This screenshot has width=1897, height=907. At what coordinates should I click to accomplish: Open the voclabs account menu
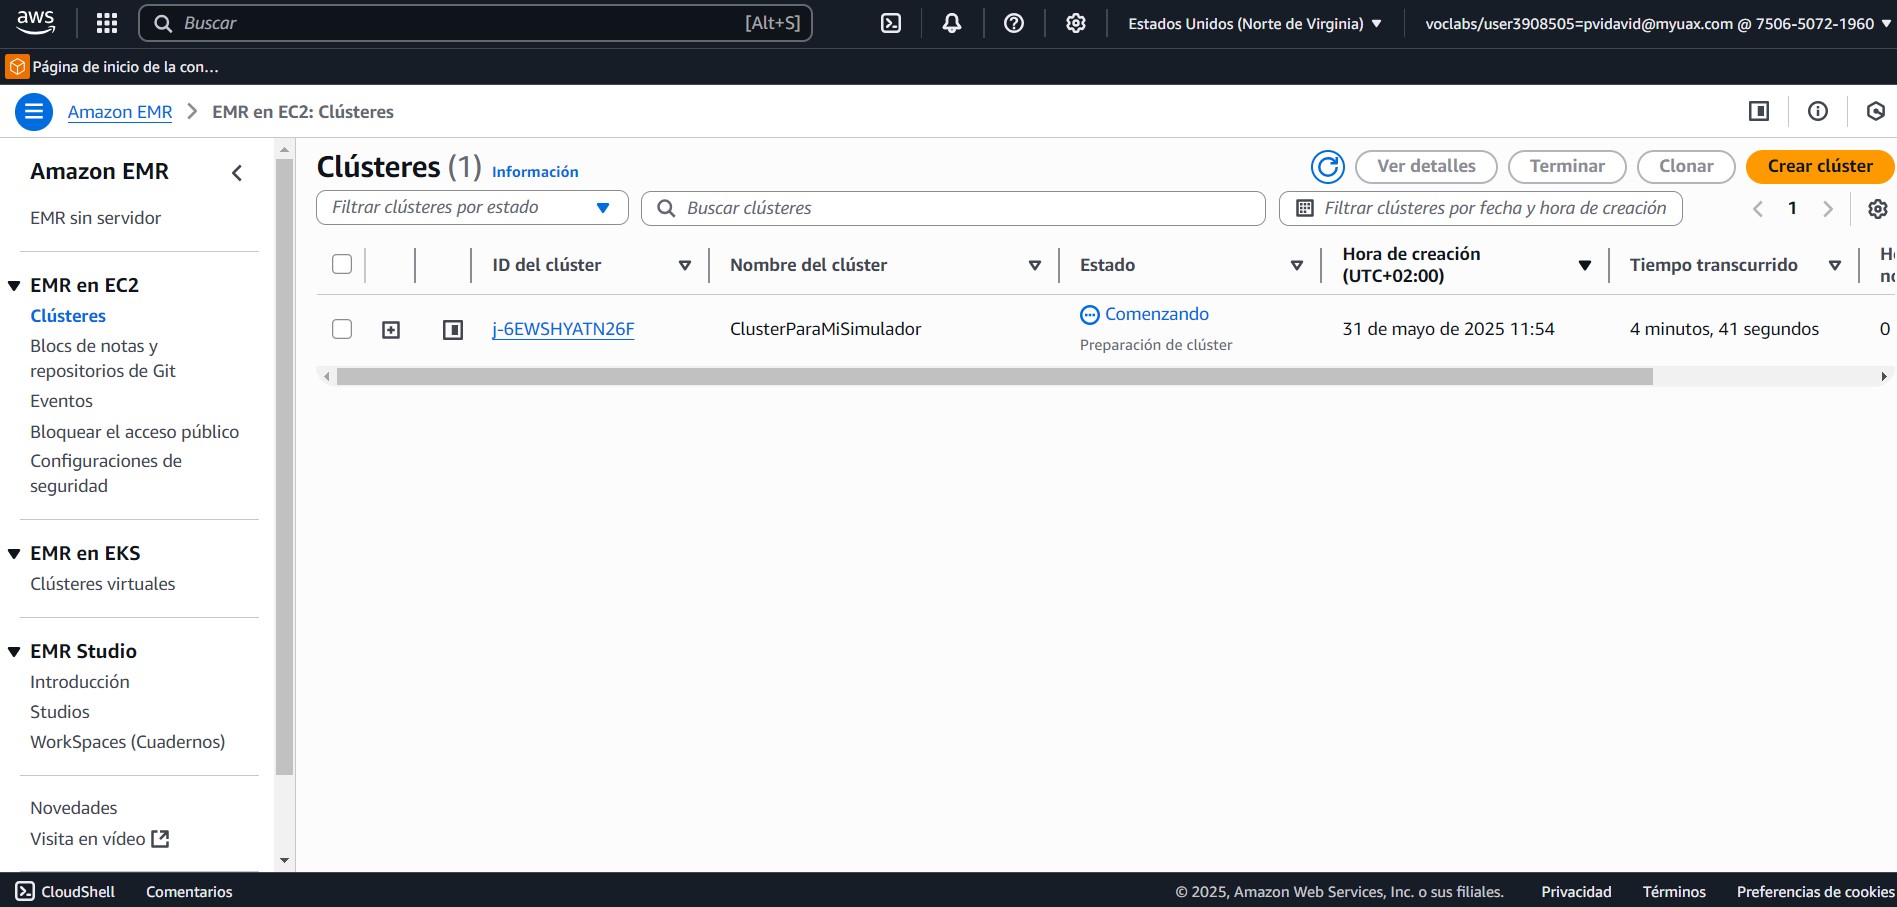point(1658,23)
